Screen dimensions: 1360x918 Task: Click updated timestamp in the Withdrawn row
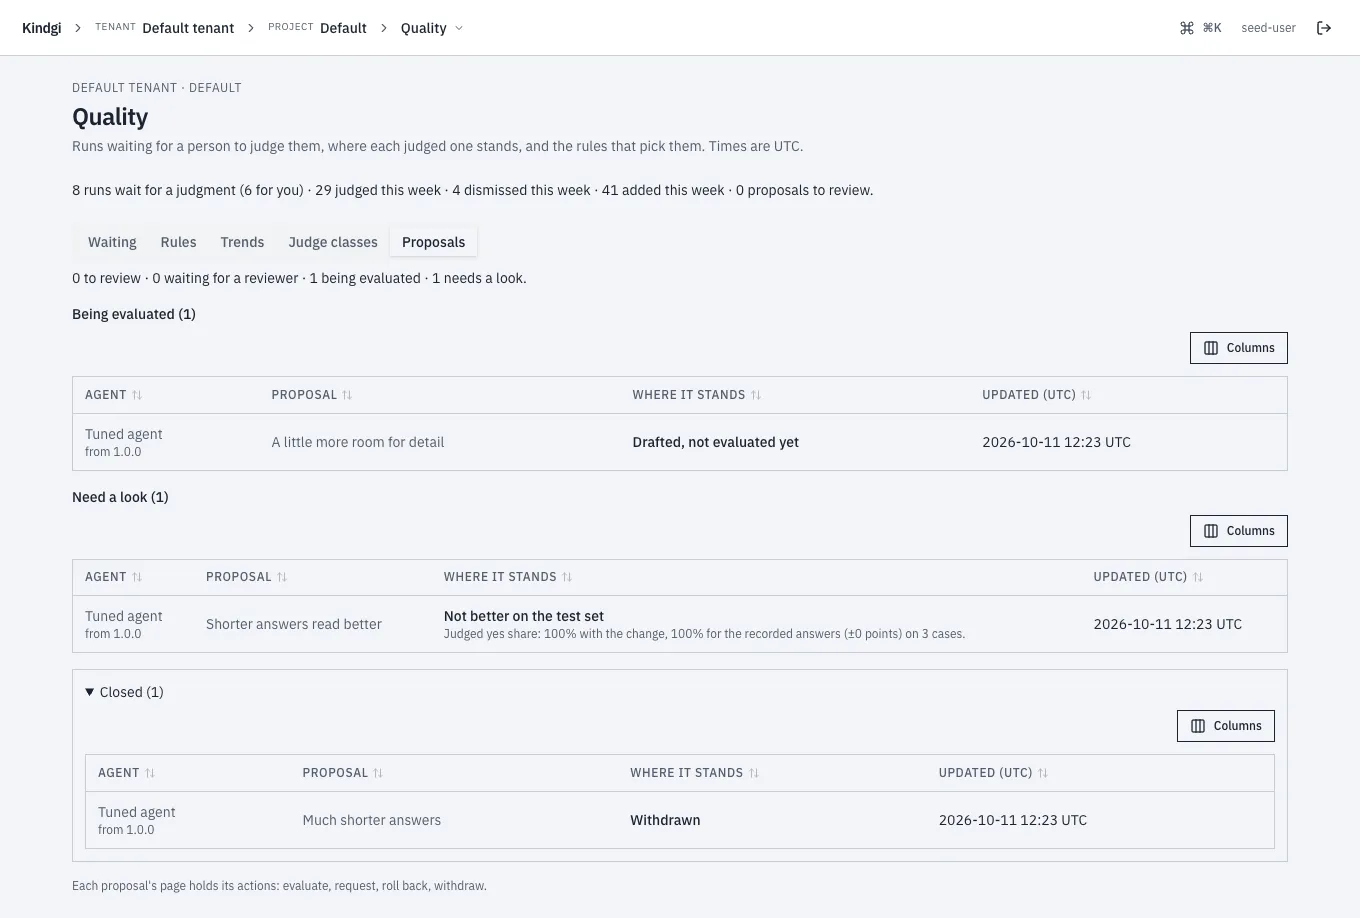coord(1012,820)
